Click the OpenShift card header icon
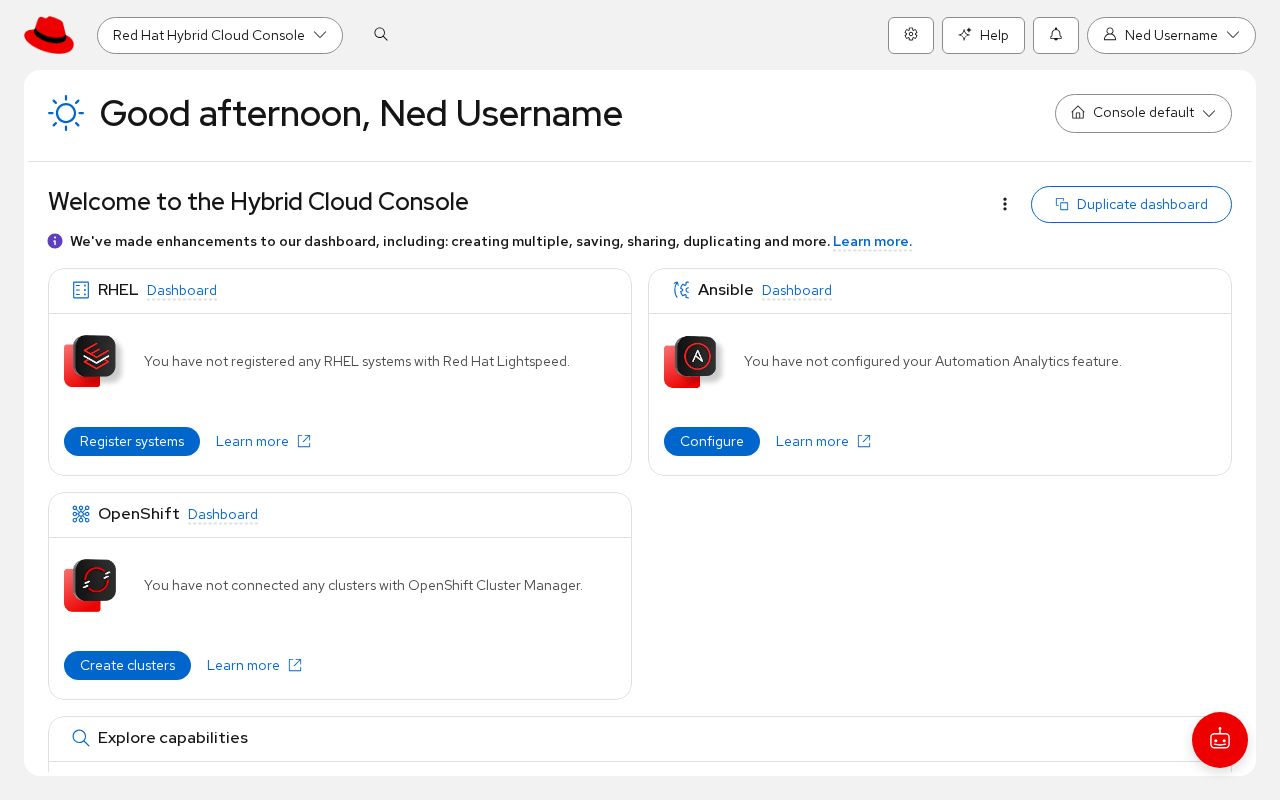 click(81, 514)
